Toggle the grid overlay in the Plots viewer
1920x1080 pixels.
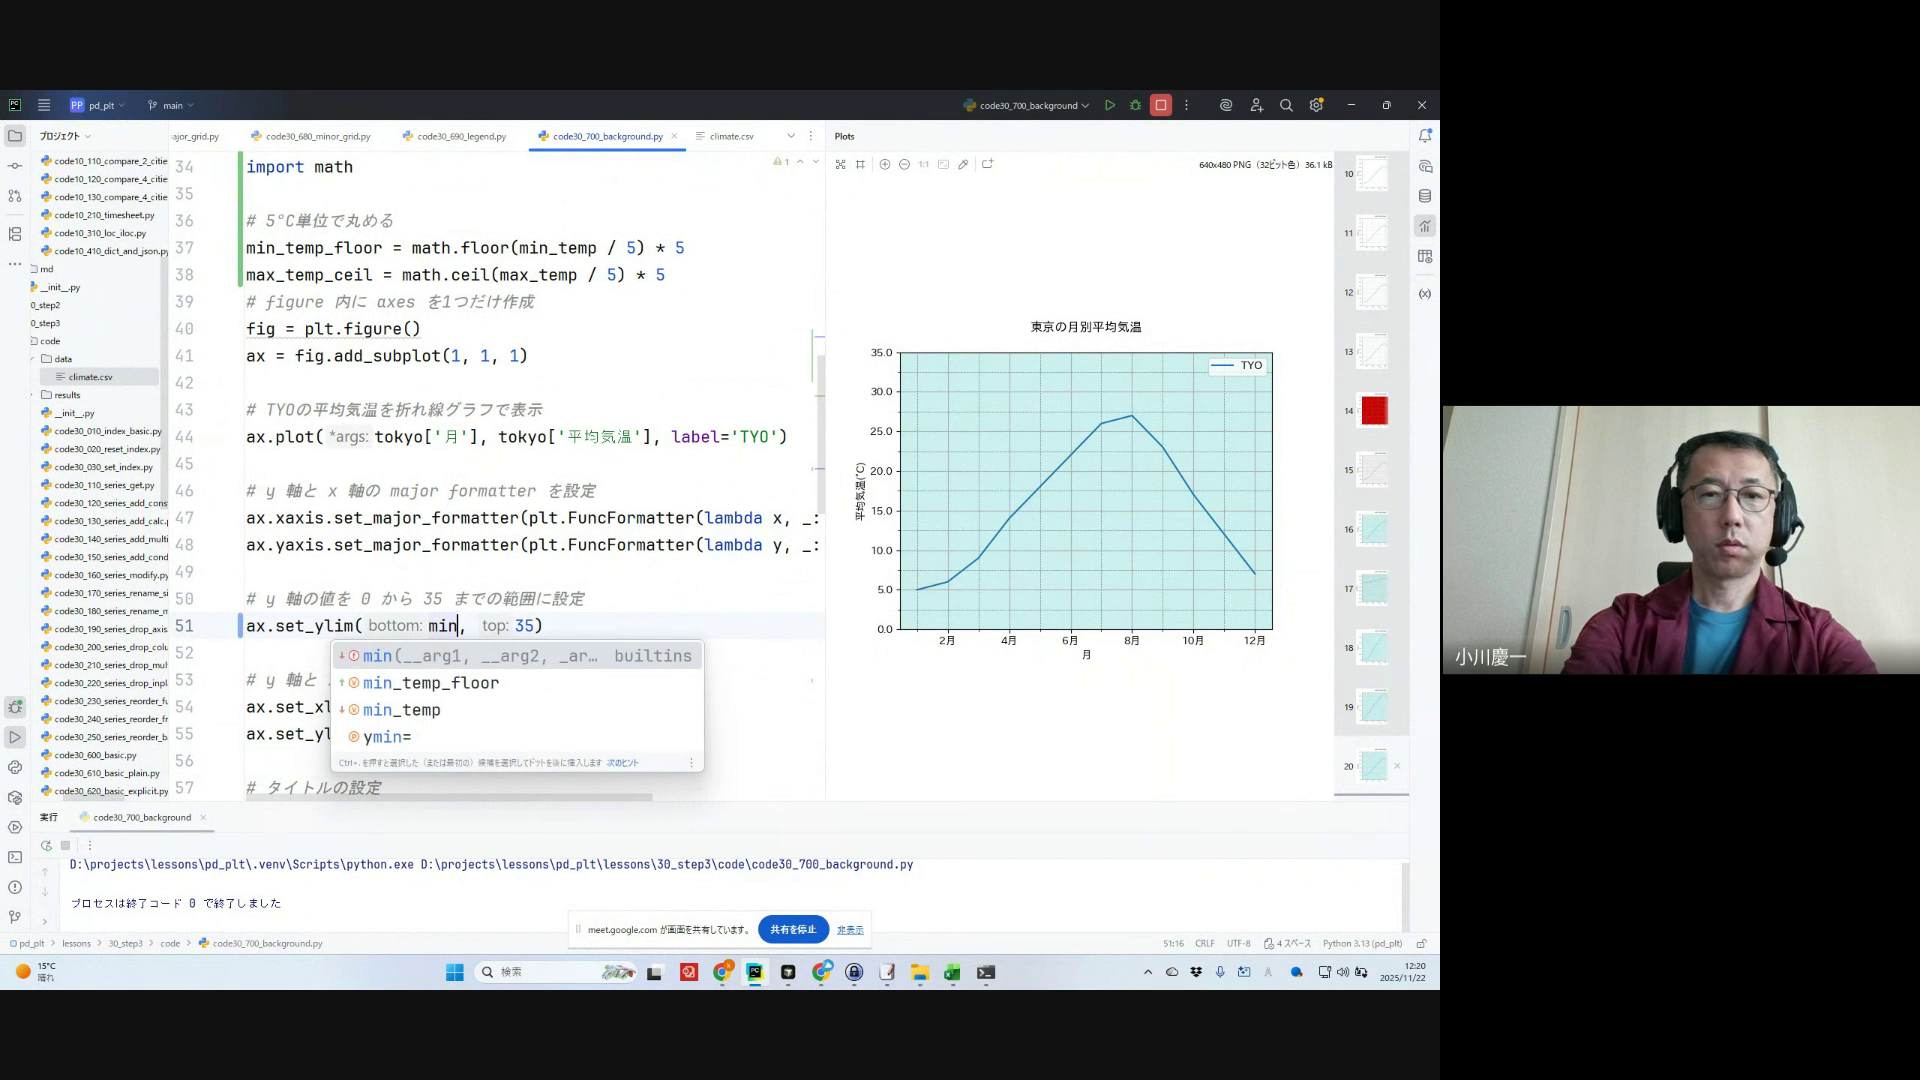click(860, 164)
